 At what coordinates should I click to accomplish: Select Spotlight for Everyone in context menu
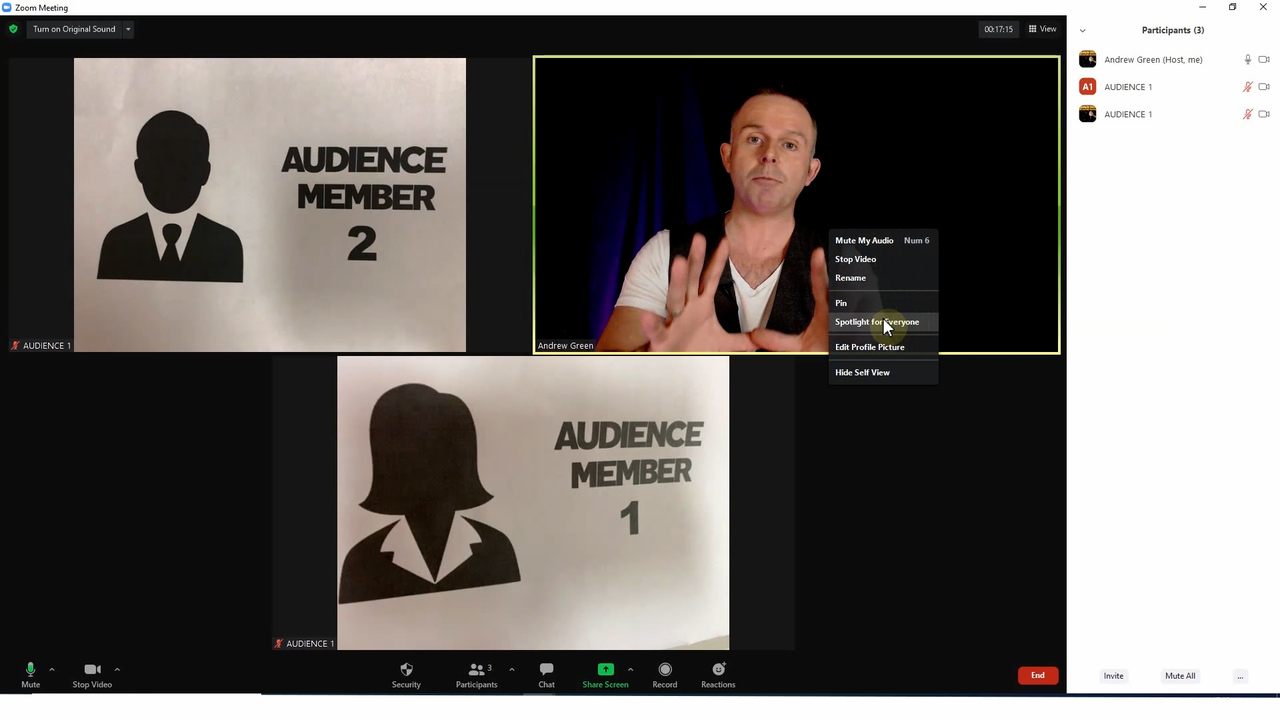point(876,322)
